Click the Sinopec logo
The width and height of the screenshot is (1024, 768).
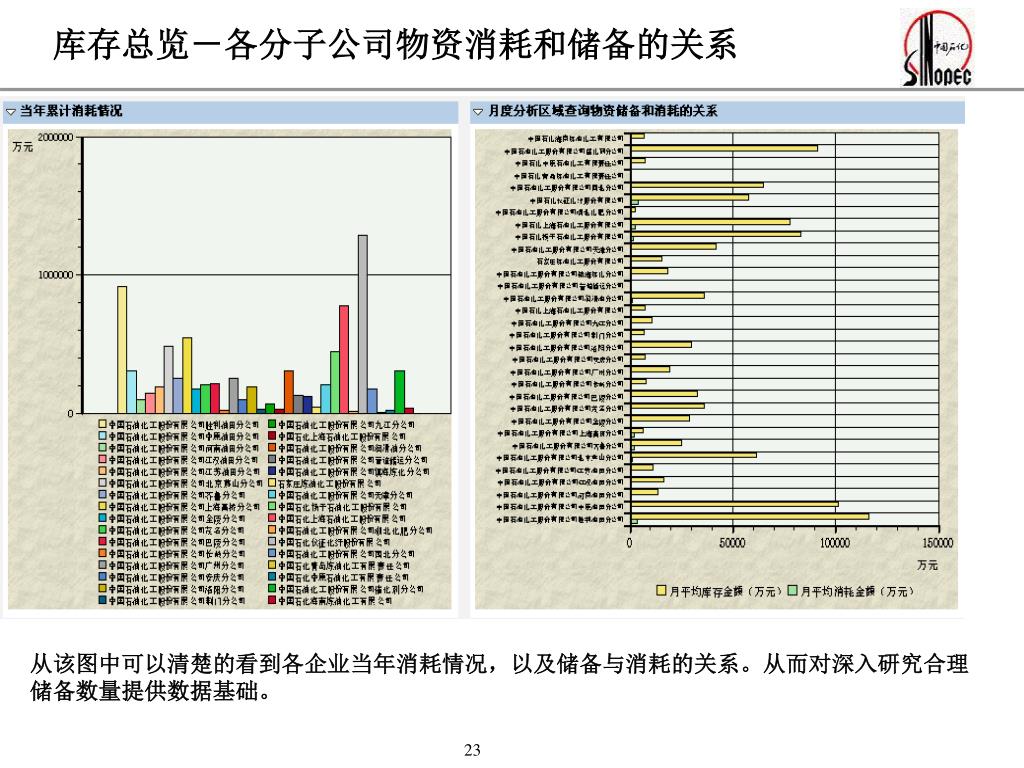[936, 48]
